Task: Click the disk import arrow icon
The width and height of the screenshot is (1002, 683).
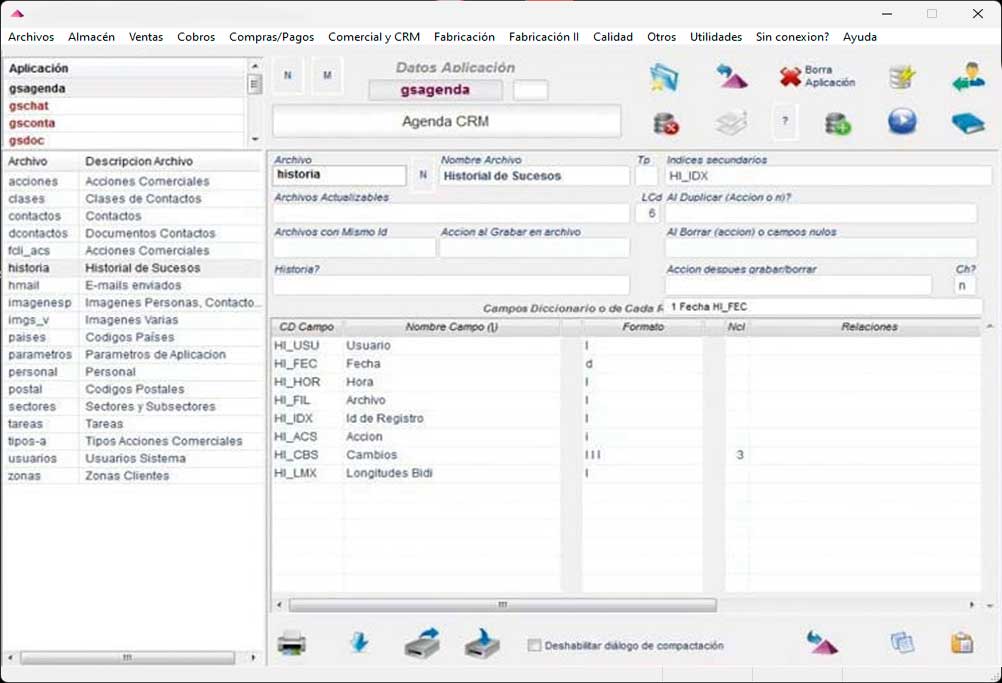Action: click(482, 643)
